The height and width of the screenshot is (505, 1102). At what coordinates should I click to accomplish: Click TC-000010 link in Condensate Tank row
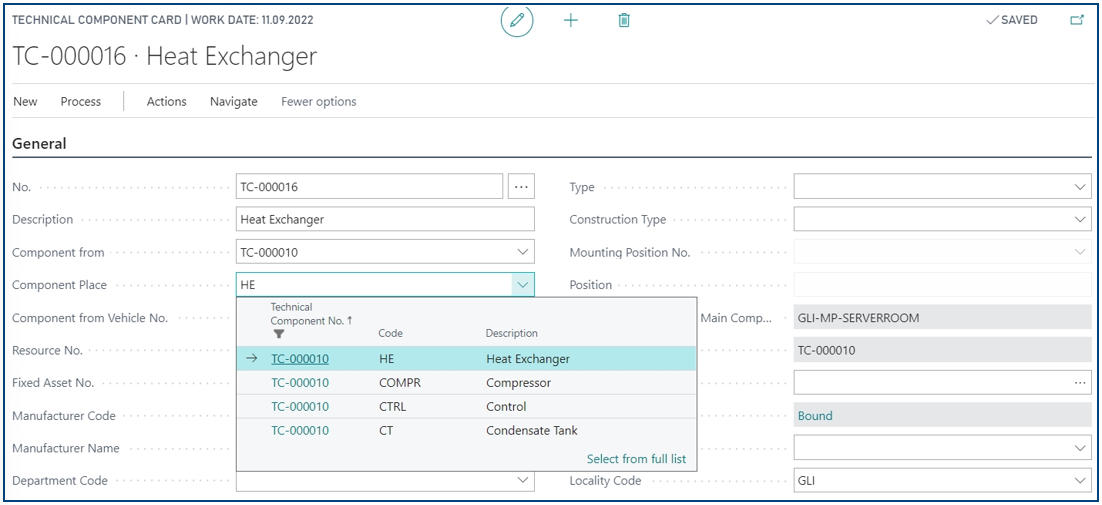[300, 430]
